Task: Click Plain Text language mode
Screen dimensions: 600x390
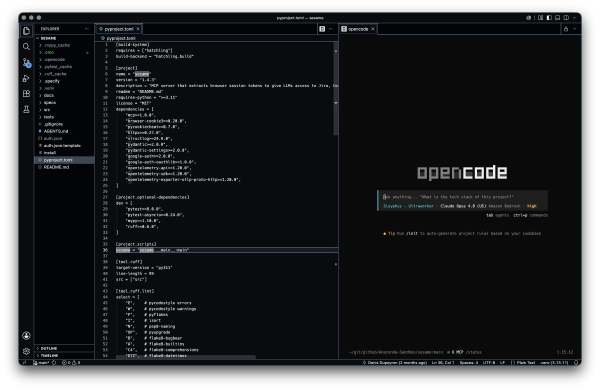Action: 523,362
